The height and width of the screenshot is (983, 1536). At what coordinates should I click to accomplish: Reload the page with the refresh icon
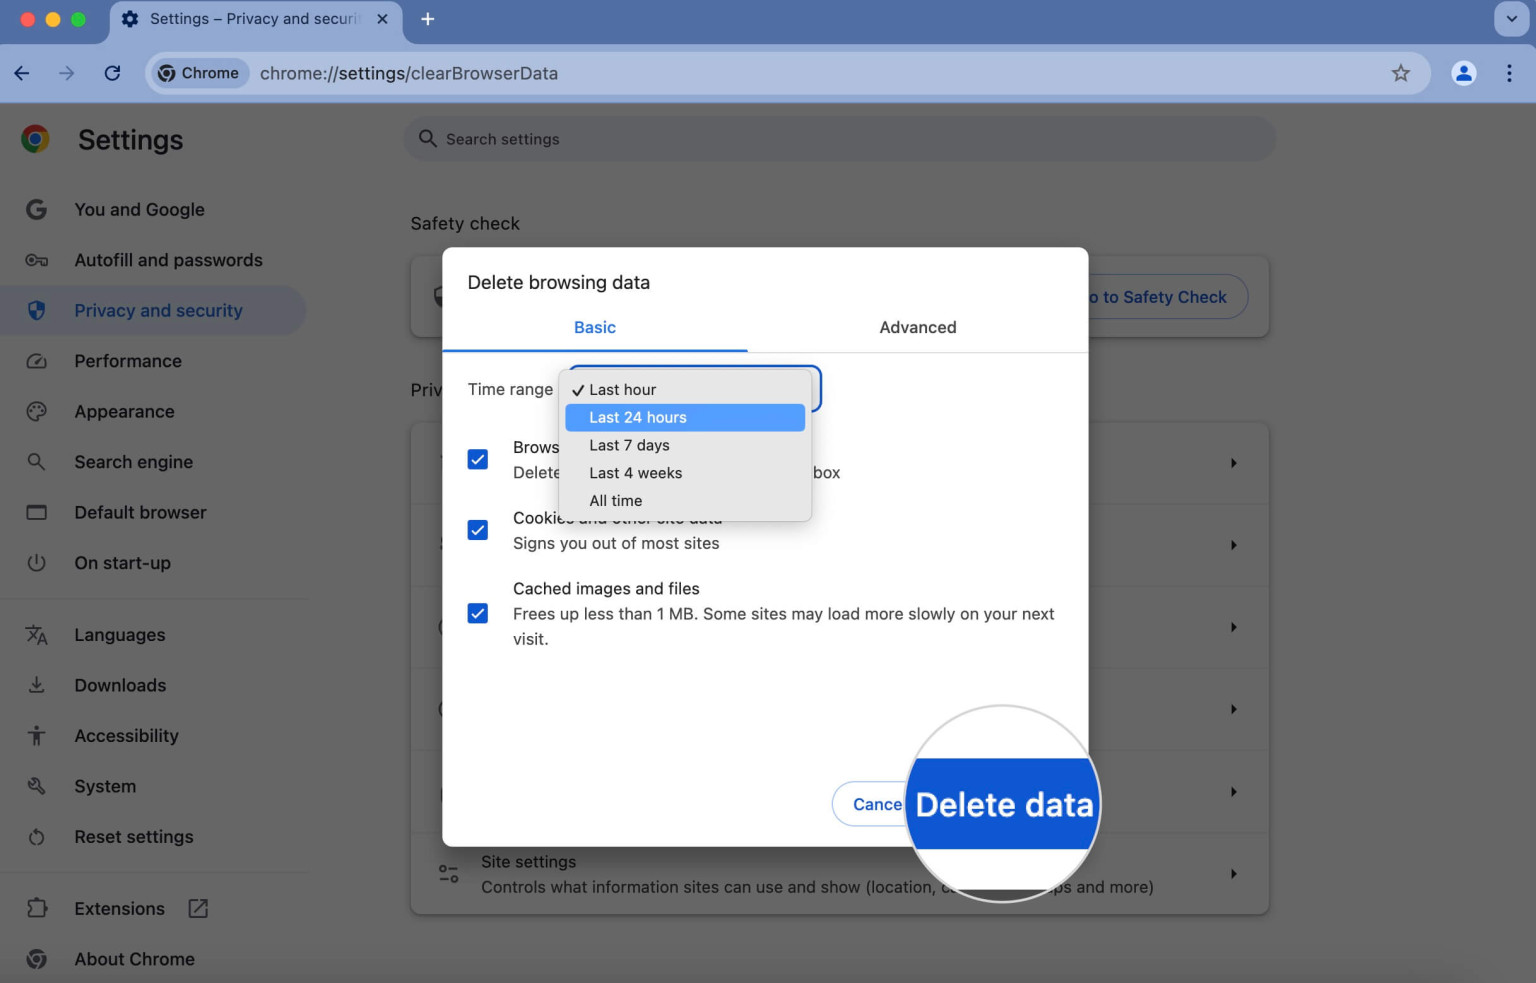(112, 73)
